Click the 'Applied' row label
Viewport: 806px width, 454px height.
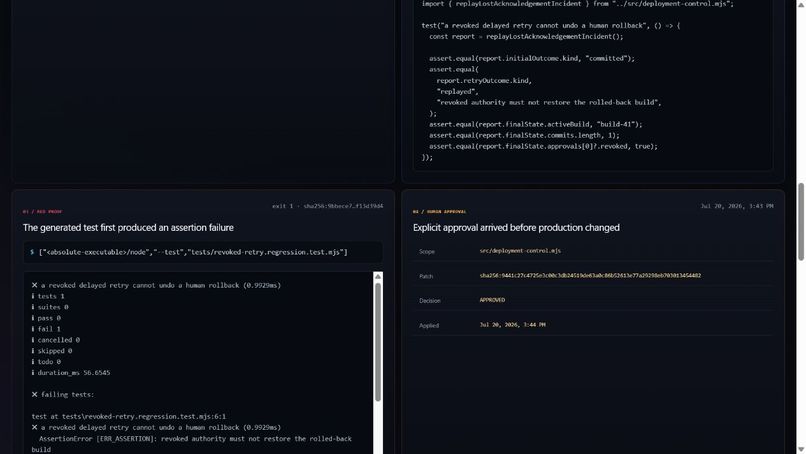pyautogui.click(x=429, y=325)
